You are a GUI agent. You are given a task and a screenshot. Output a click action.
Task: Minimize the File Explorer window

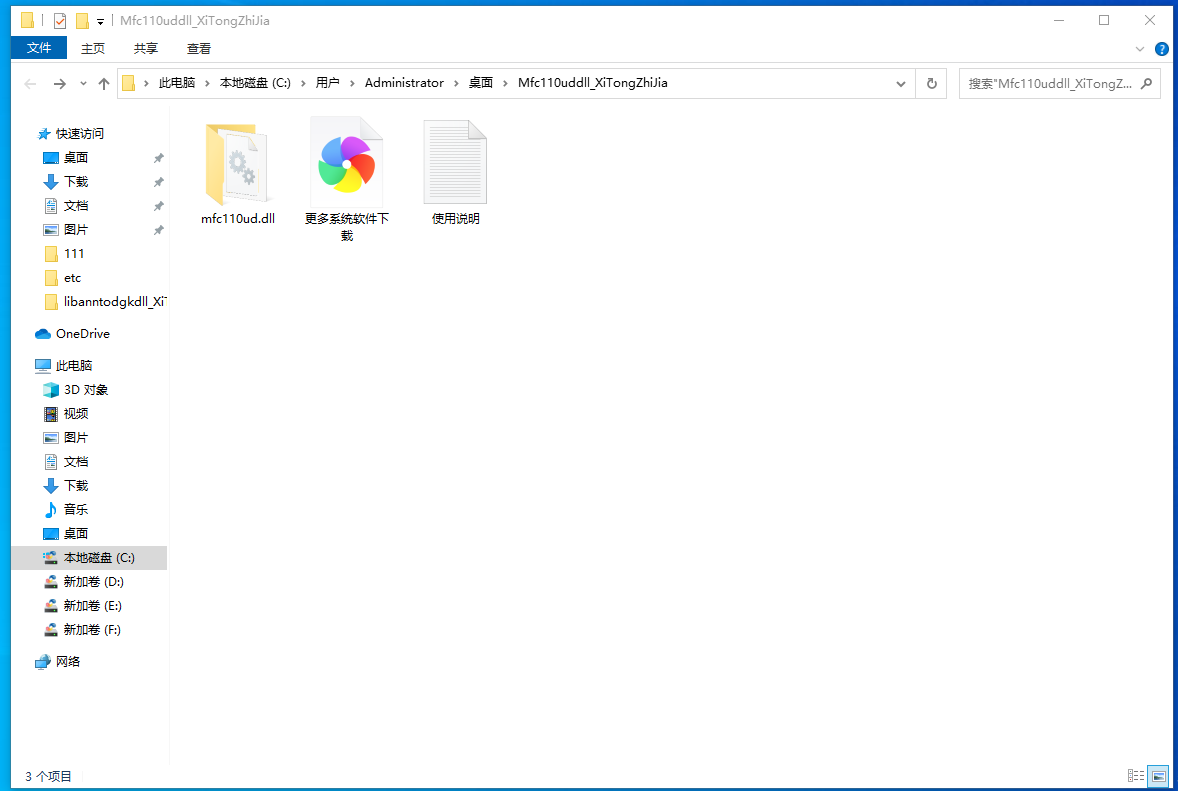(x=1059, y=20)
